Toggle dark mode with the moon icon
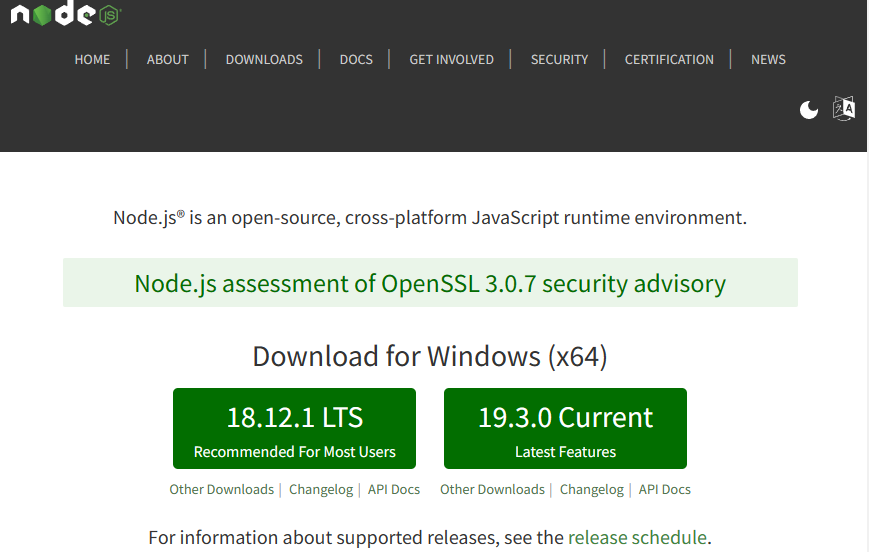Viewport: 869px width, 552px height. coord(809,110)
